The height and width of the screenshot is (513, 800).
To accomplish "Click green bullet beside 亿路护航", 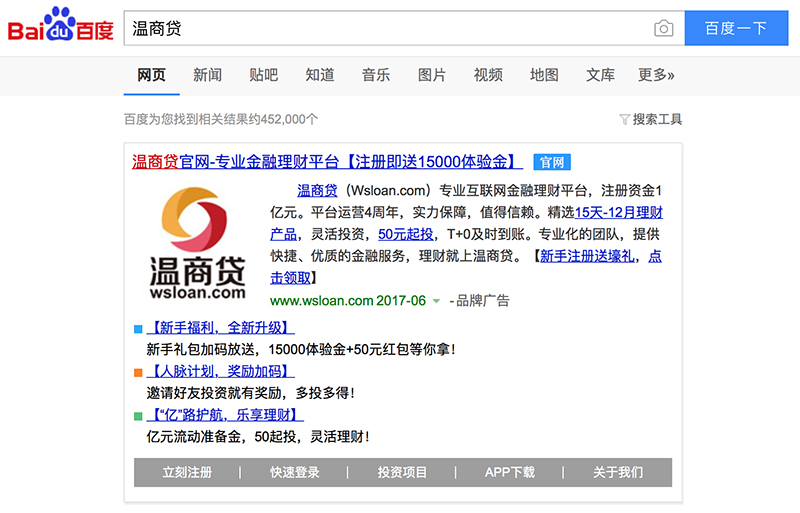I will 138,416.
